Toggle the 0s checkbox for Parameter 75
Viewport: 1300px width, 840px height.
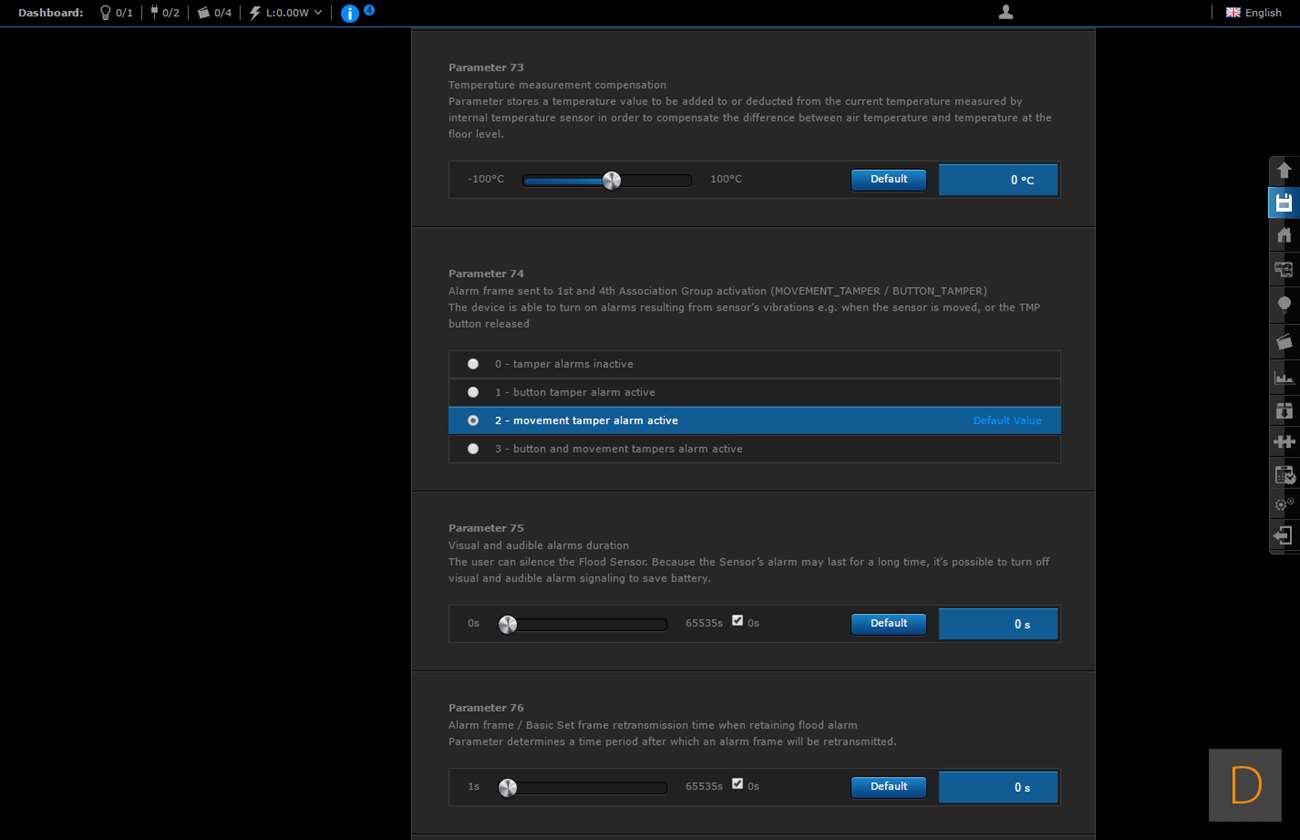pyautogui.click(x=737, y=621)
